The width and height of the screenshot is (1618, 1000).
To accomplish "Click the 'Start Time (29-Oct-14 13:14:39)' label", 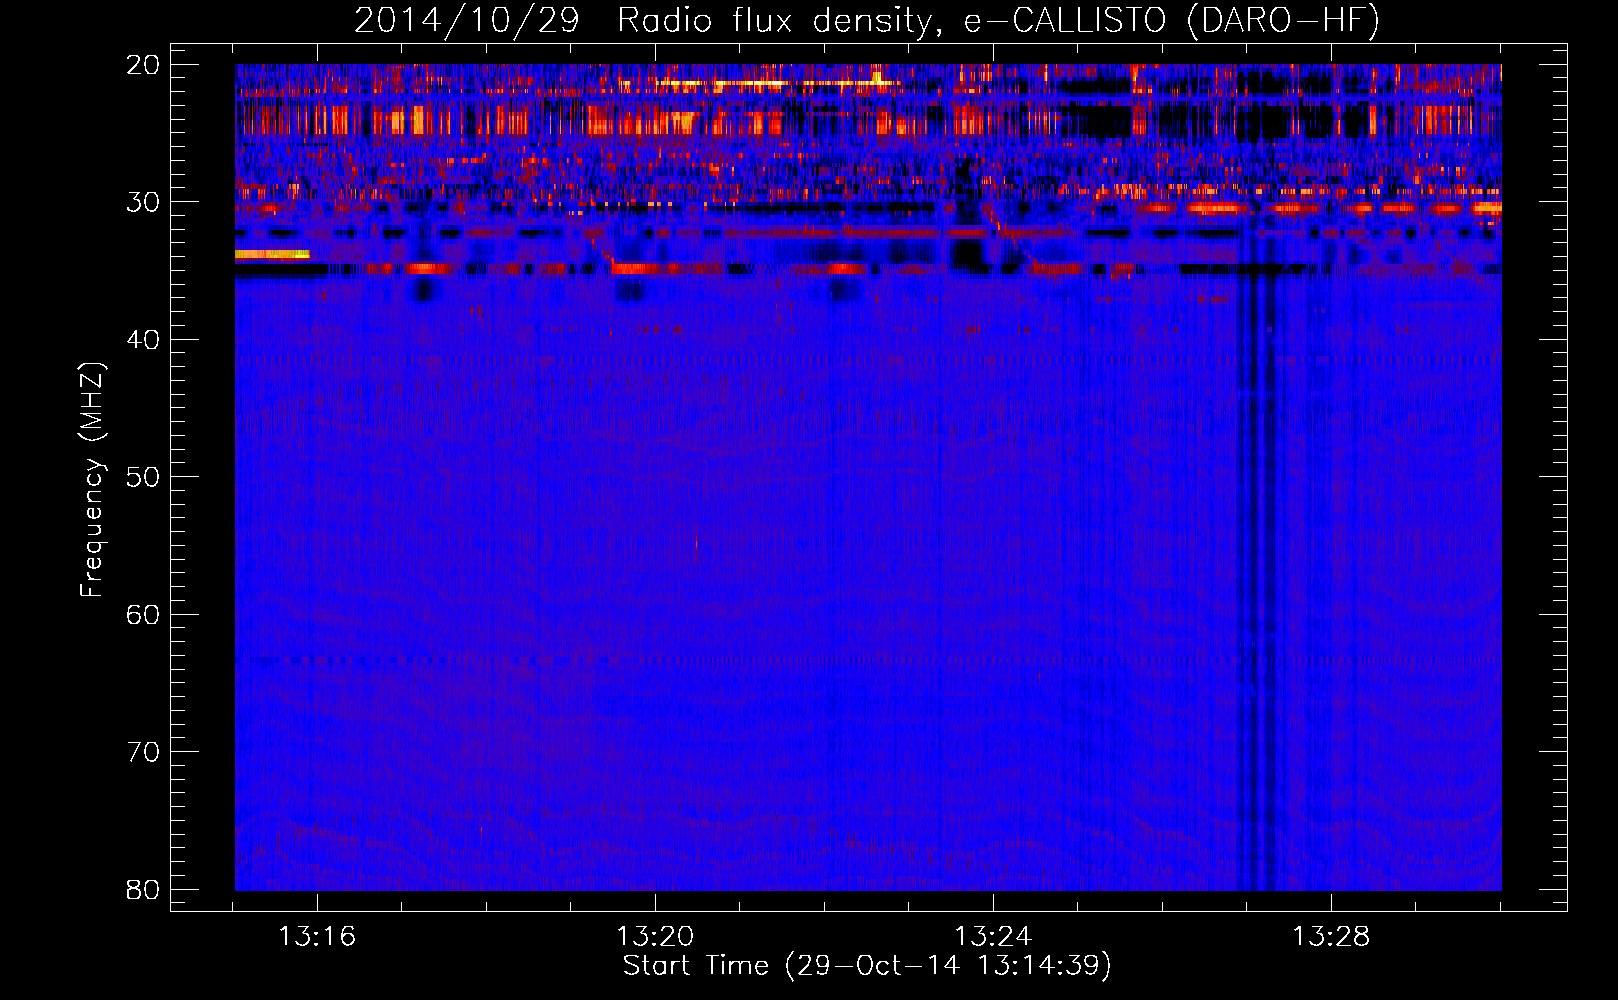I will (x=867, y=966).
